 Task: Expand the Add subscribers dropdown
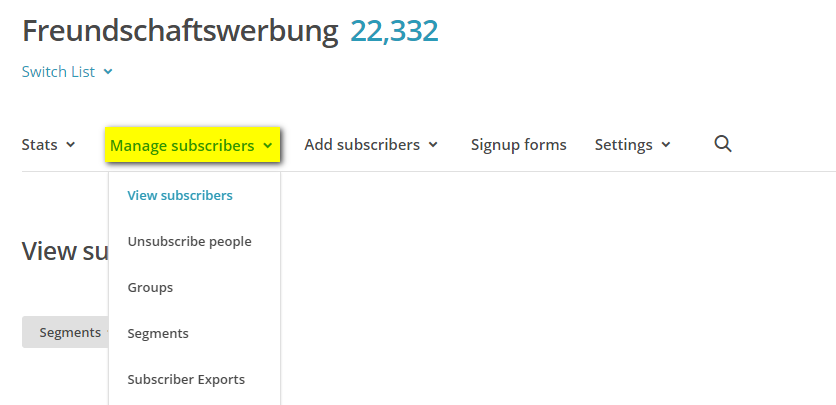pos(371,145)
